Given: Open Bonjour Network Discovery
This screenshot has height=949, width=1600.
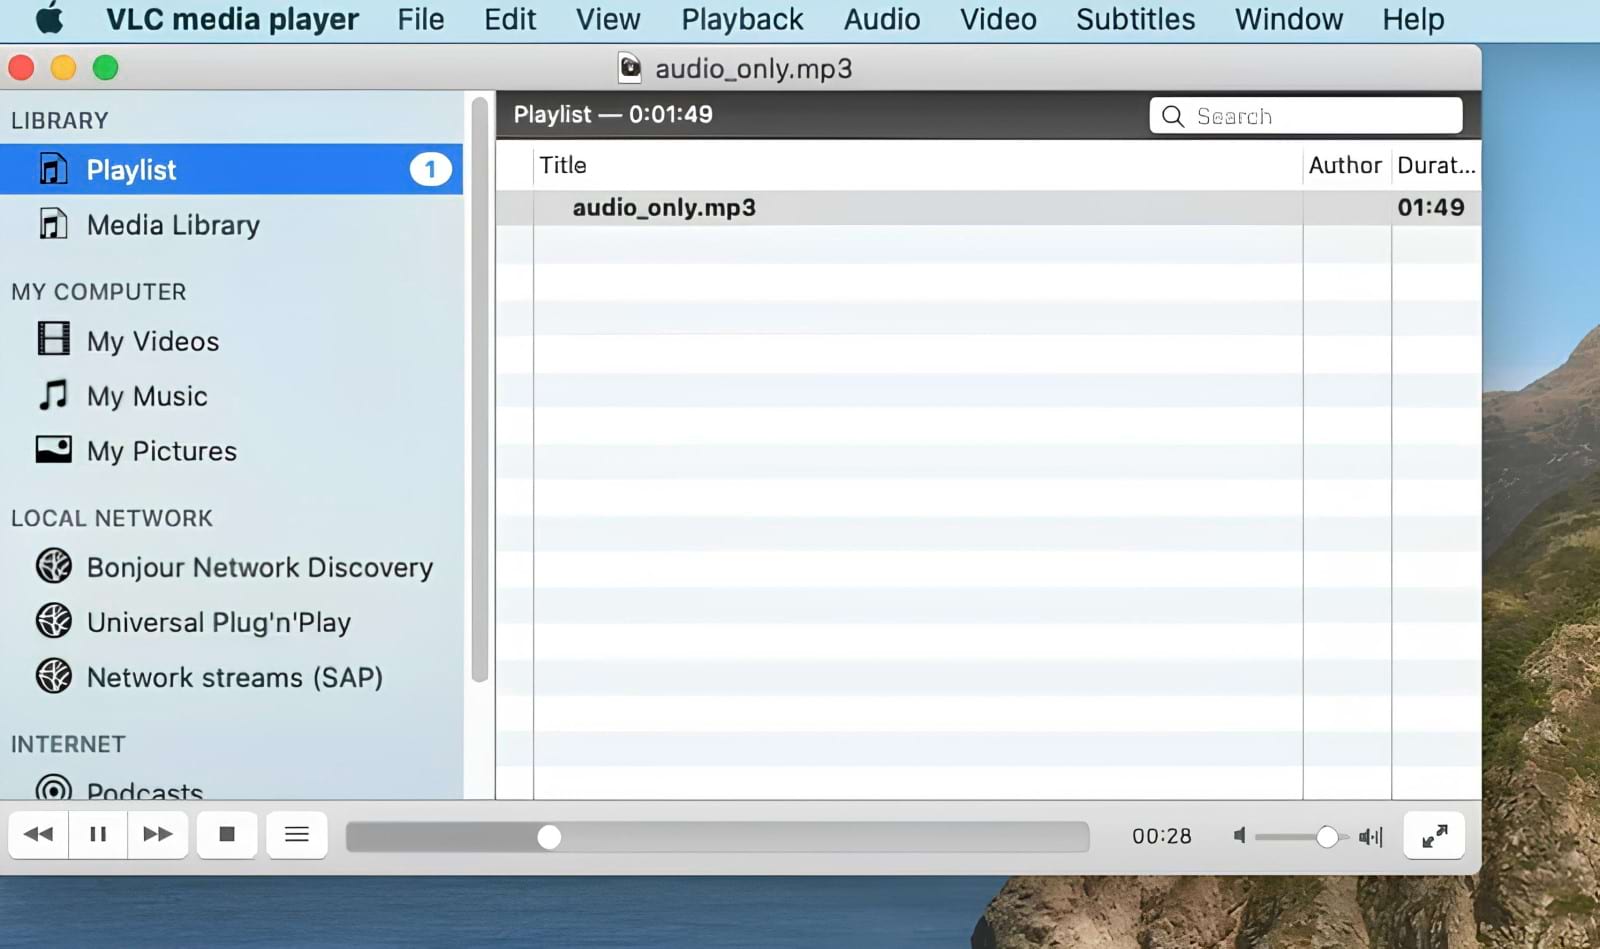Looking at the screenshot, I should click(259, 567).
